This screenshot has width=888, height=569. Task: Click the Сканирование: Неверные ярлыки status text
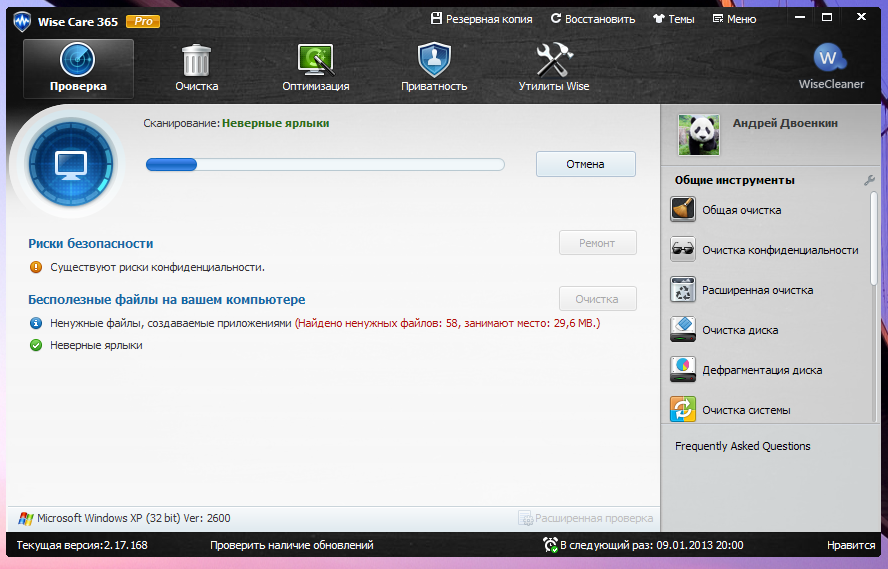coord(236,123)
